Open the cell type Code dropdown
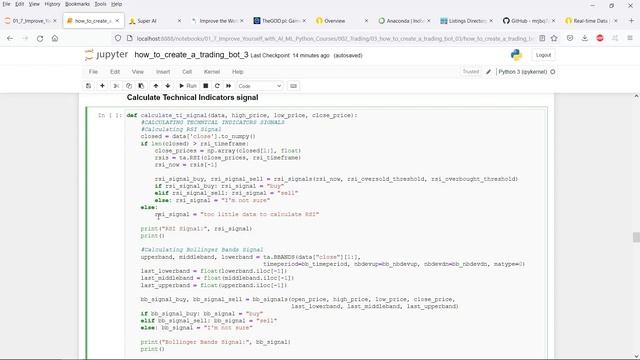The image size is (640, 360). [x=260, y=86]
